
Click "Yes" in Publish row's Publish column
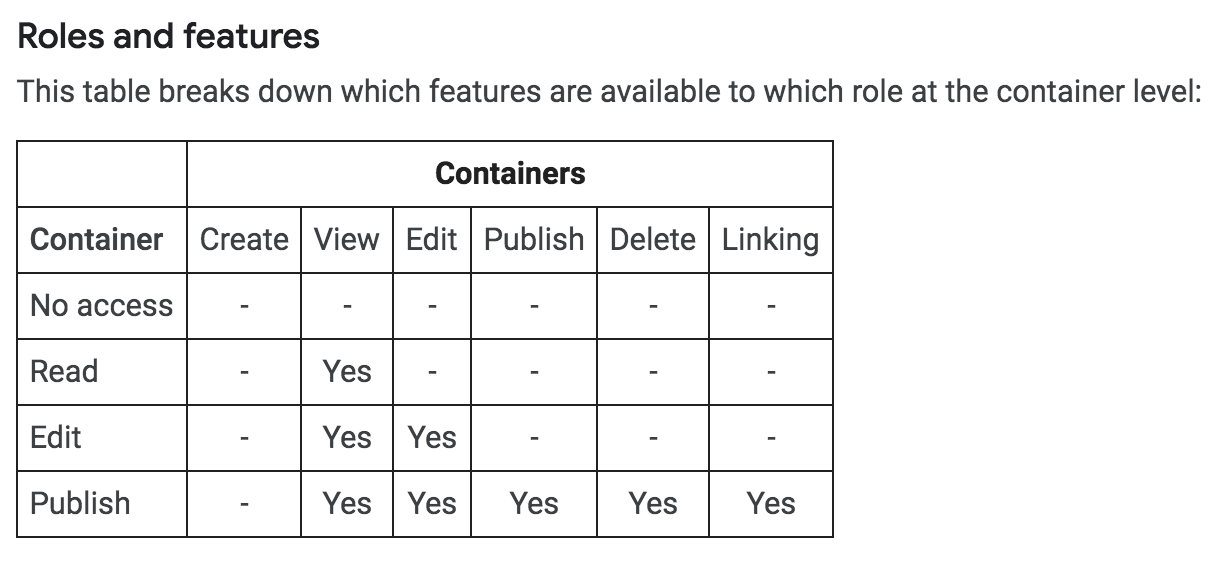coord(534,503)
